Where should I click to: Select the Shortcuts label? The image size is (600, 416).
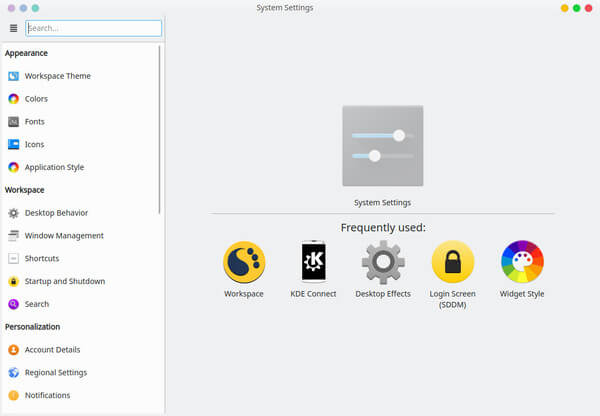(42, 258)
